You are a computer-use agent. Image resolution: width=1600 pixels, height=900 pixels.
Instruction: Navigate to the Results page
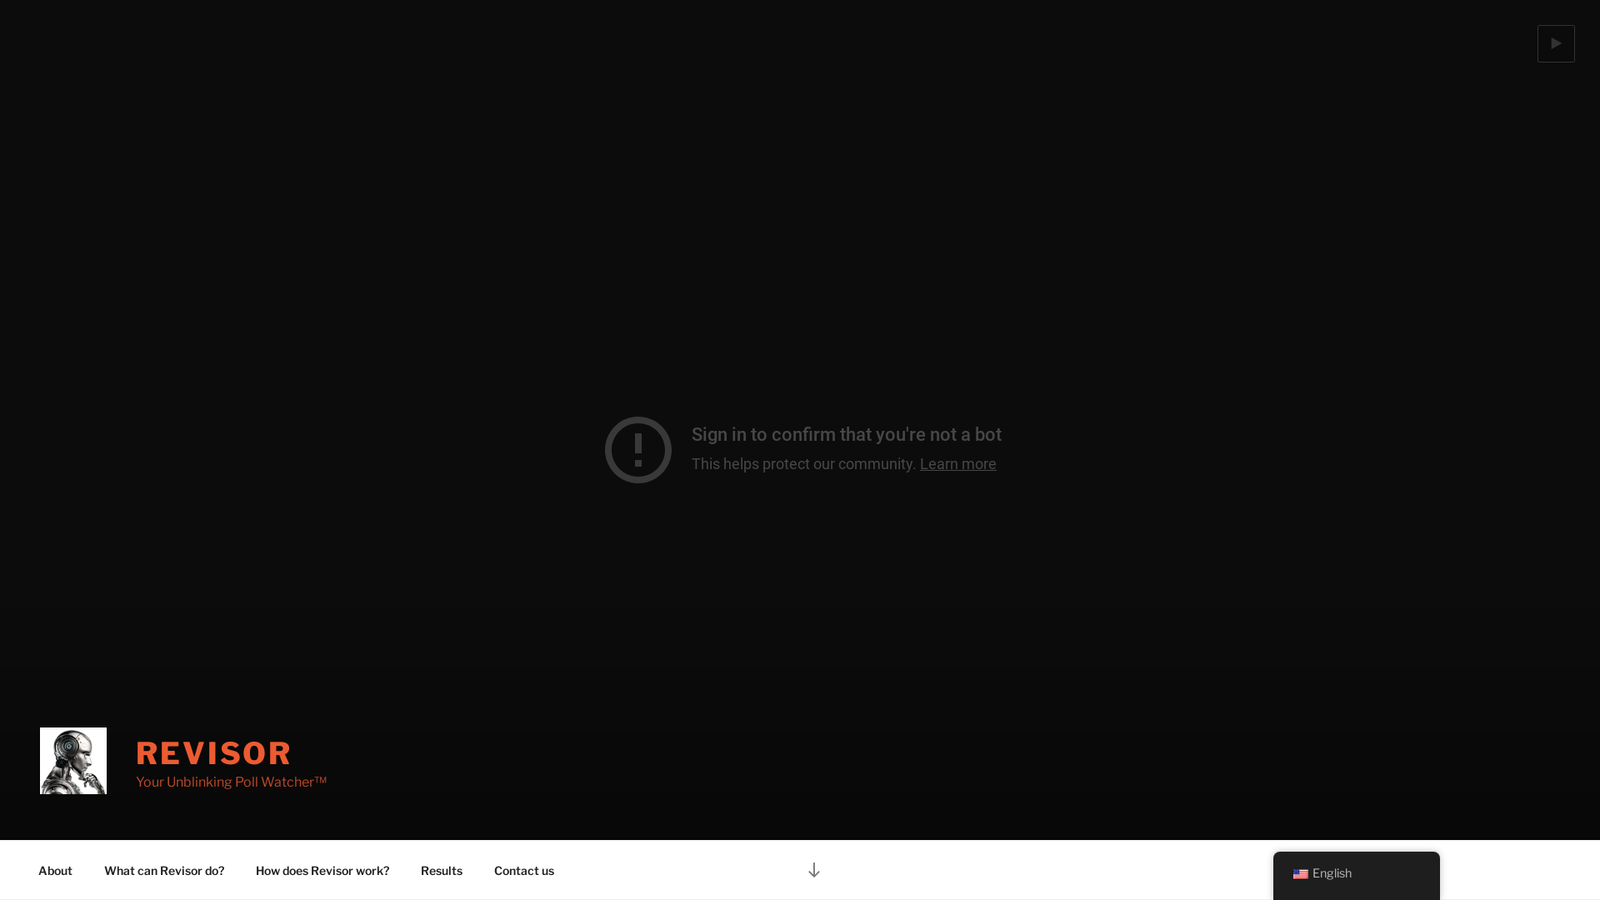(x=441, y=871)
